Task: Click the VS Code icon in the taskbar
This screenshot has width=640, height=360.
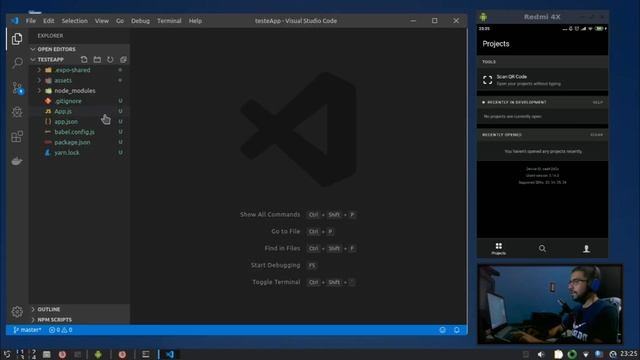Action: coord(170,354)
